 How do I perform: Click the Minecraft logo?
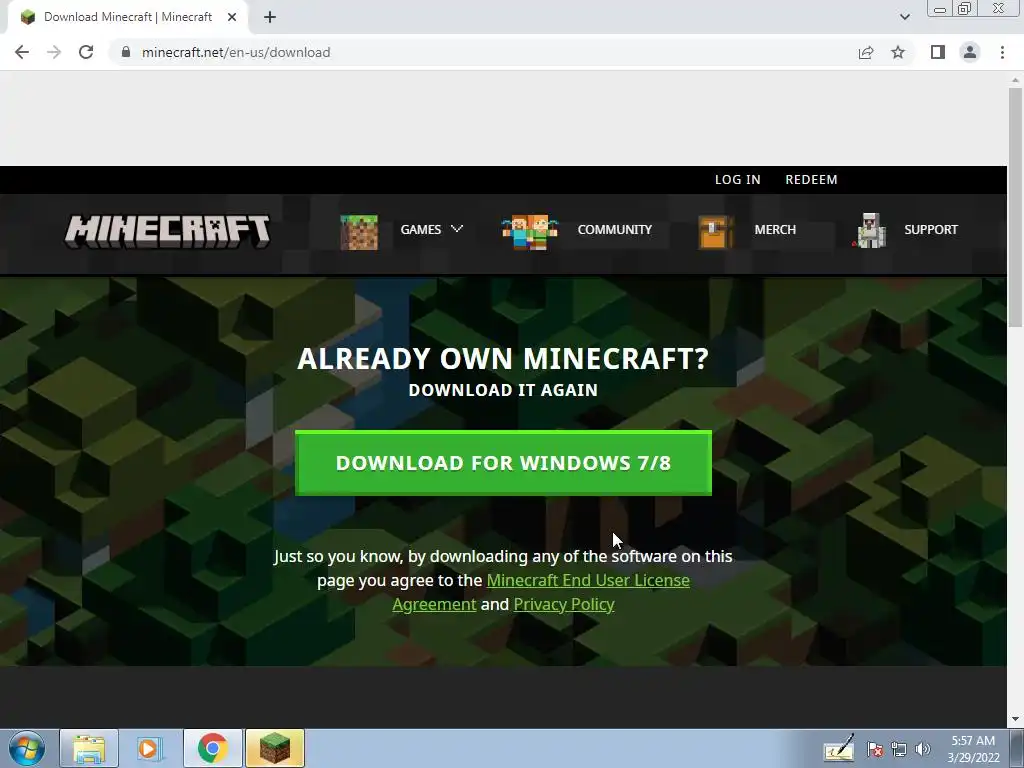pyautogui.click(x=167, y=231)
